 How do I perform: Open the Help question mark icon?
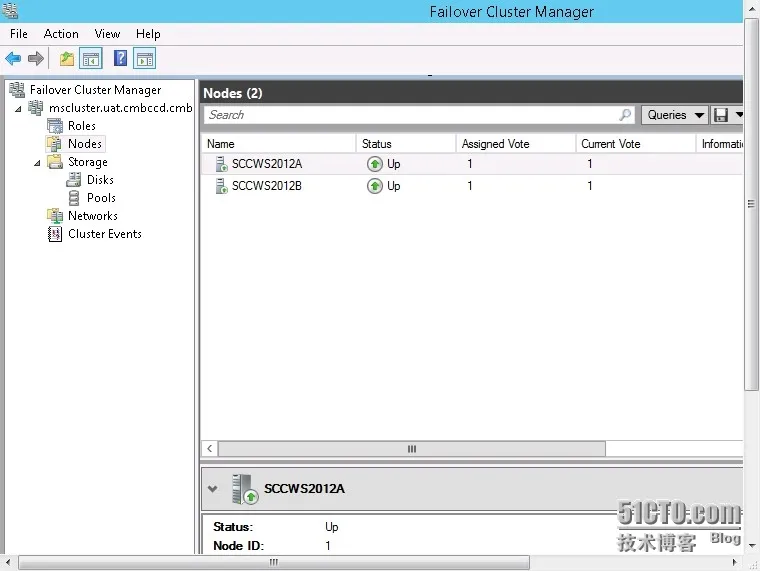click(x=120, y=58)
